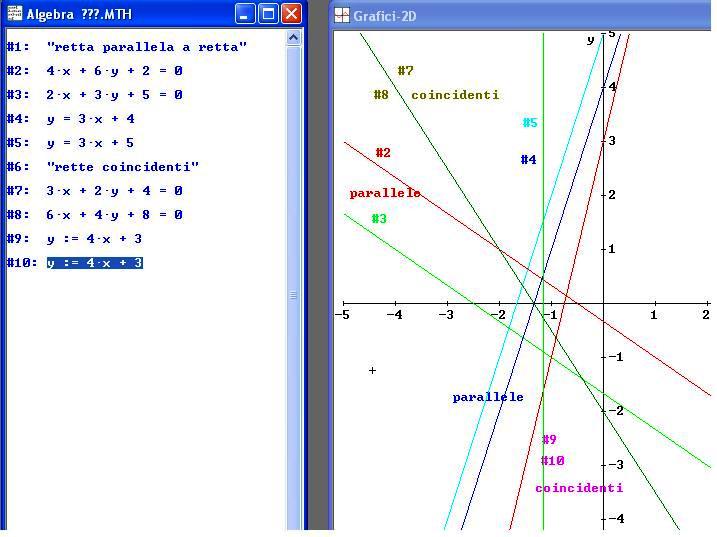Click the Algebra scrollbar up arrow
This screenshot has width=717, height=537.
pos(294,37)
